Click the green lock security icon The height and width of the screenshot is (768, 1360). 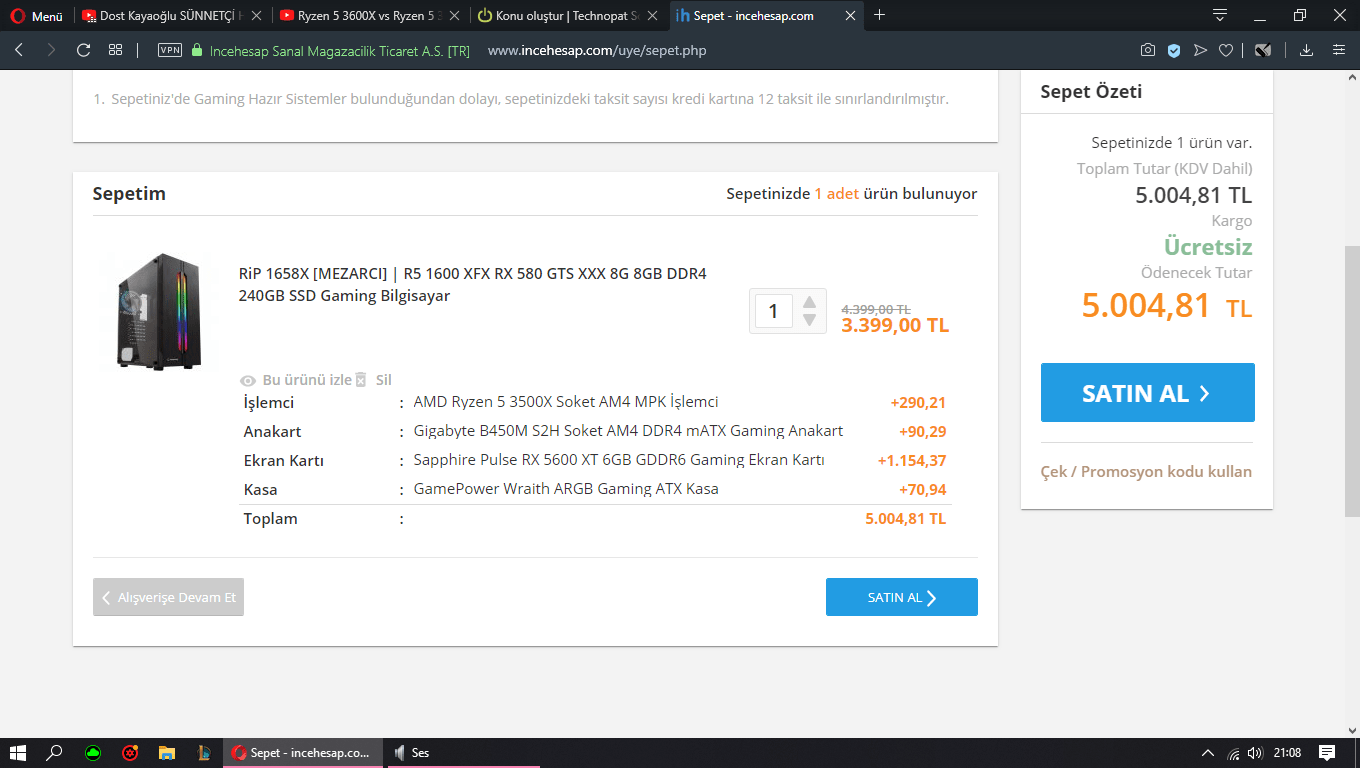(197, 50)
